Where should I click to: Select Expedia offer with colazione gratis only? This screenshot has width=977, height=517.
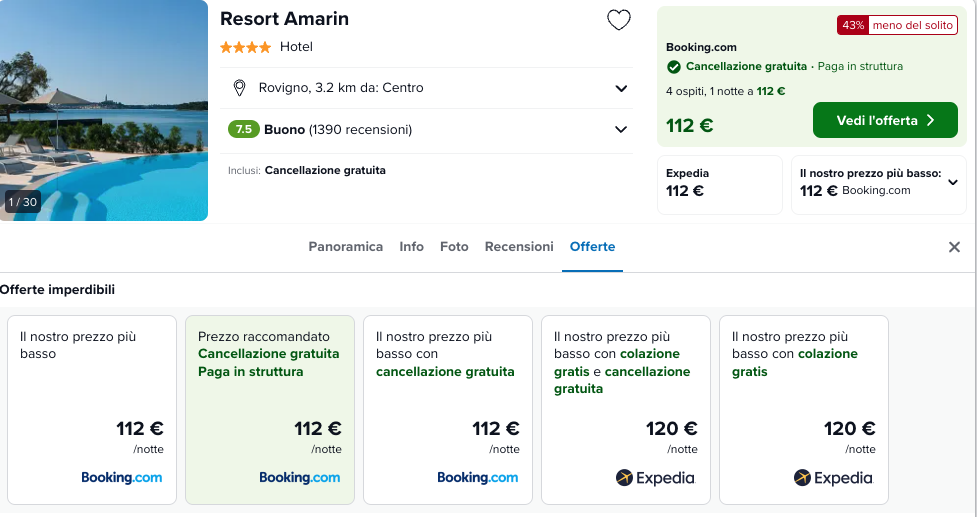click(804, 410)
